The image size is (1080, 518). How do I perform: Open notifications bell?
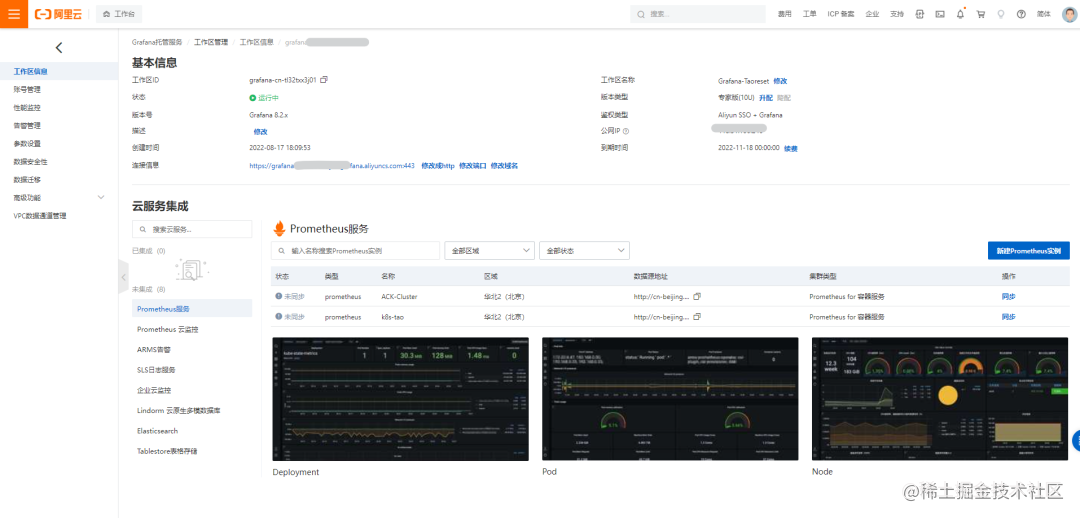(960, 14)
